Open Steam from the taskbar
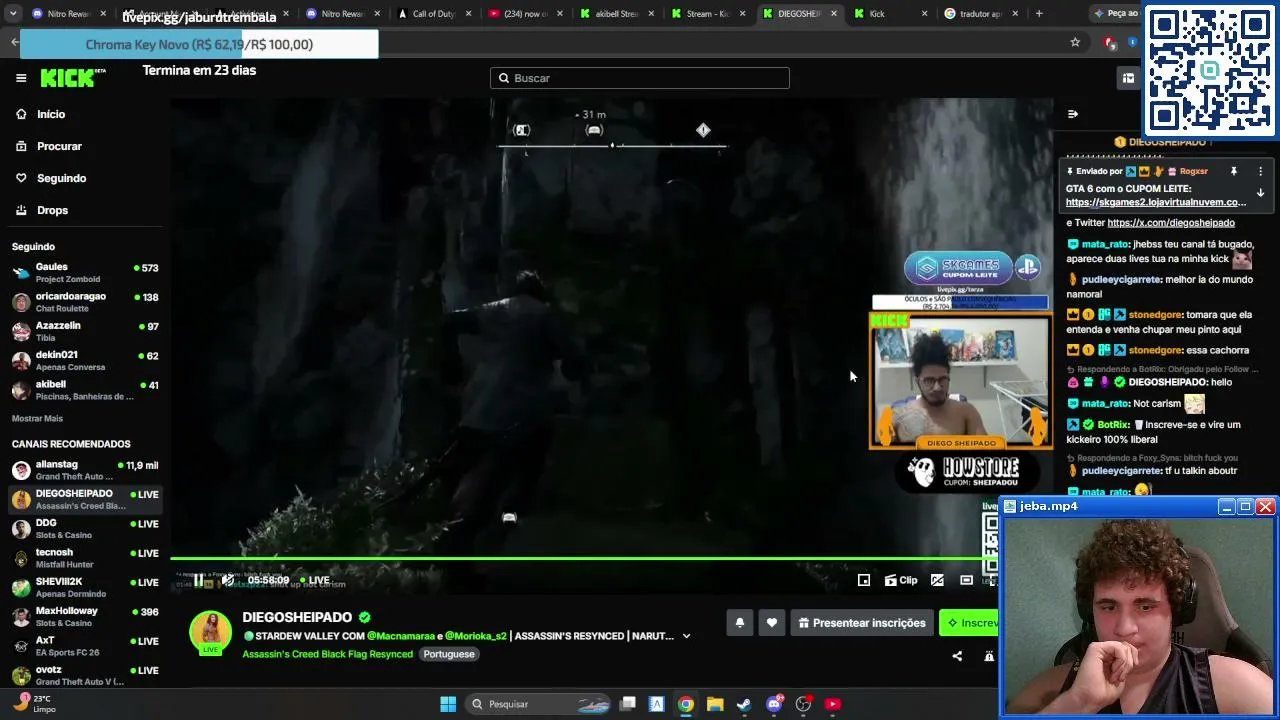 [744, 704]
